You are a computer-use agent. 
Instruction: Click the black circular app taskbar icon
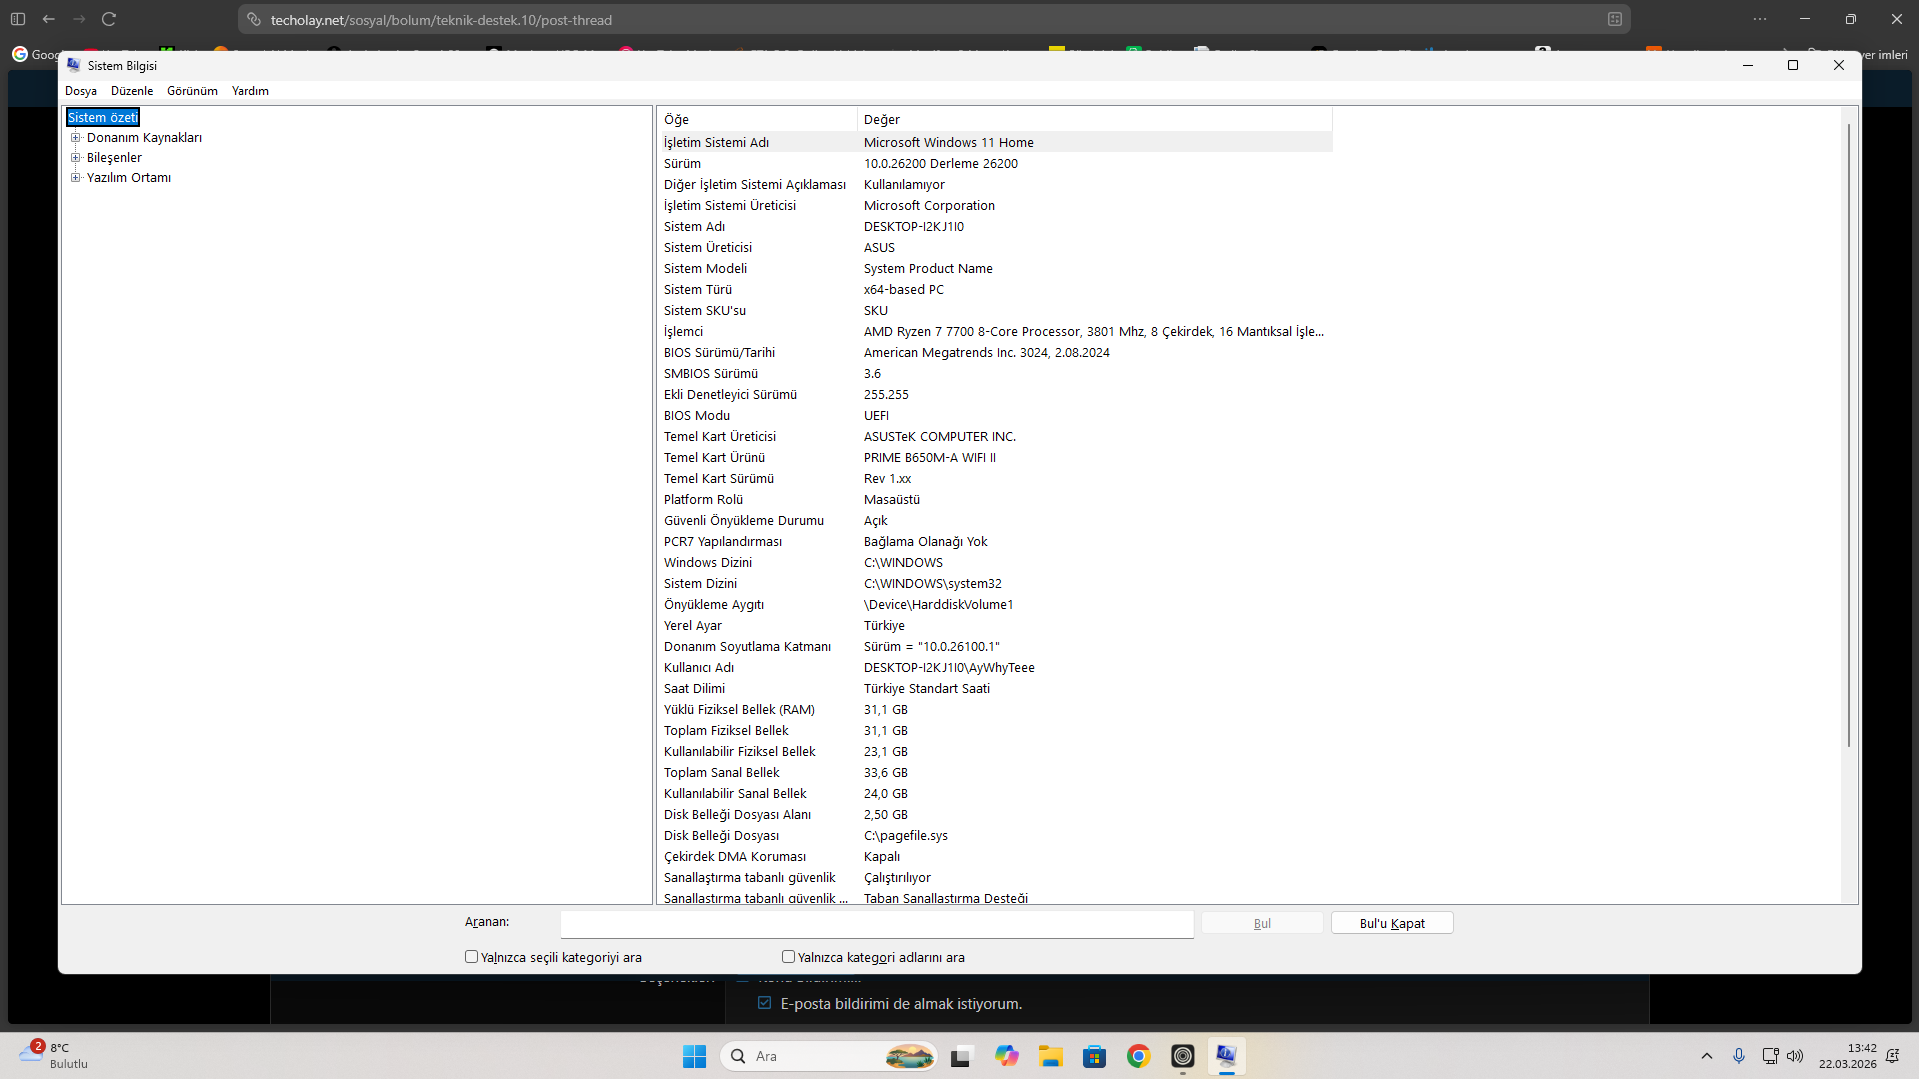click(1182, 1056)
